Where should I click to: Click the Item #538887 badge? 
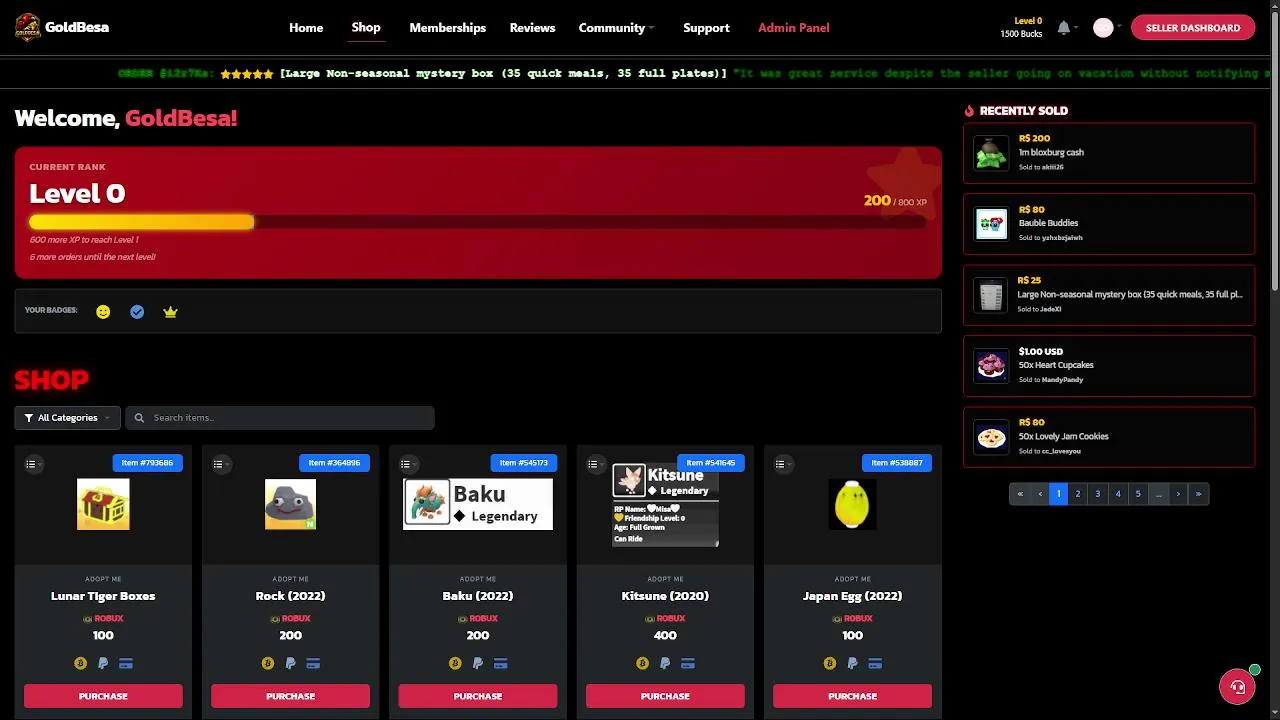[897, 463]
